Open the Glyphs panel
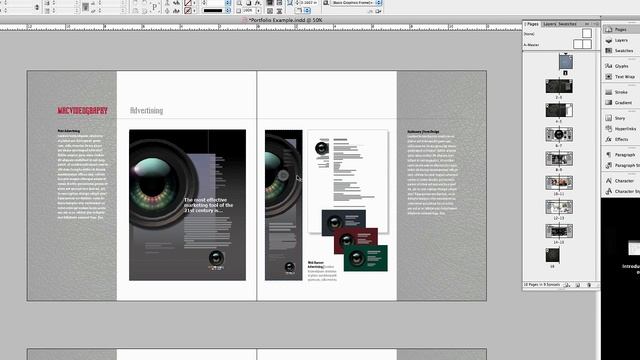Image resolution: width=640 pixels, height=360 pixels. point(620,66)
